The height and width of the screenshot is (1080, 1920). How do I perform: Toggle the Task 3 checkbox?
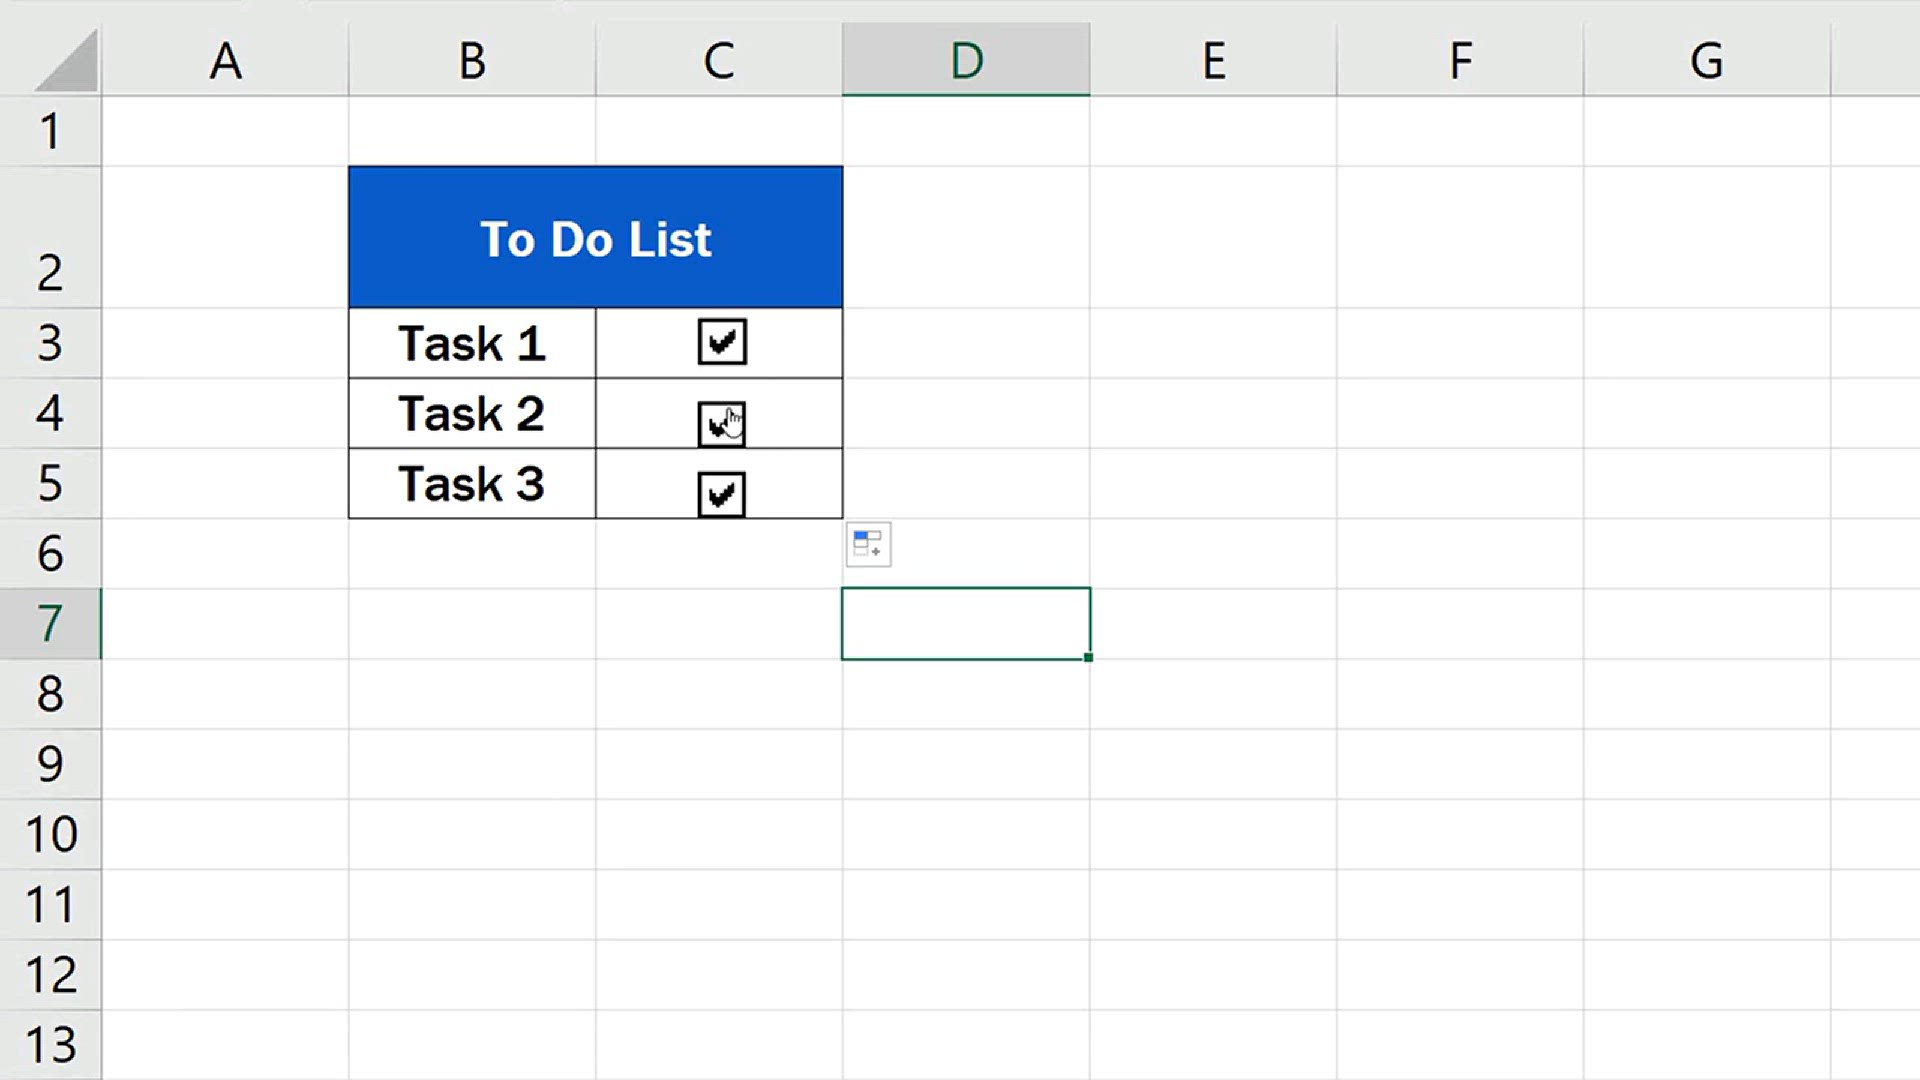[722, 494]
